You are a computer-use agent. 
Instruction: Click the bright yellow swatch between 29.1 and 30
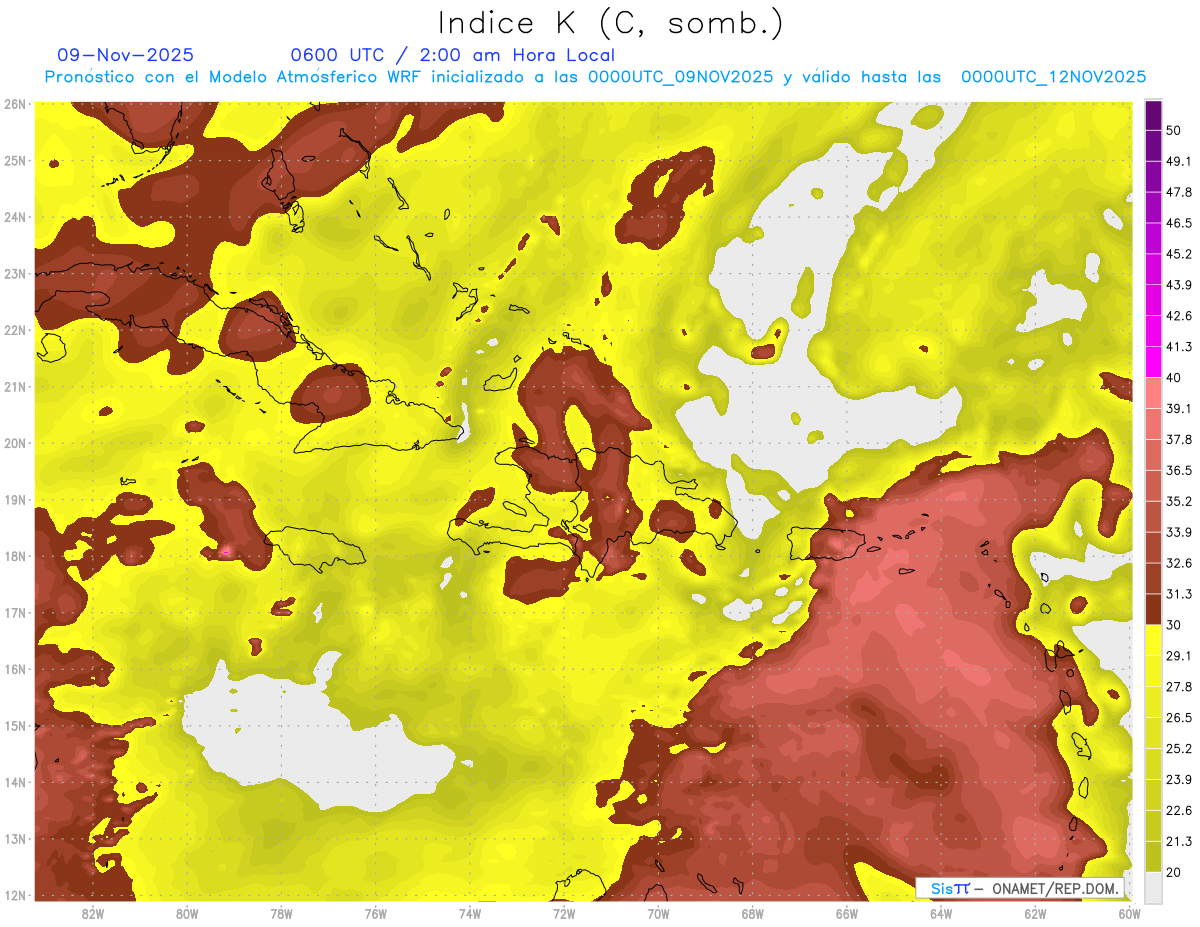point(1153,640)
